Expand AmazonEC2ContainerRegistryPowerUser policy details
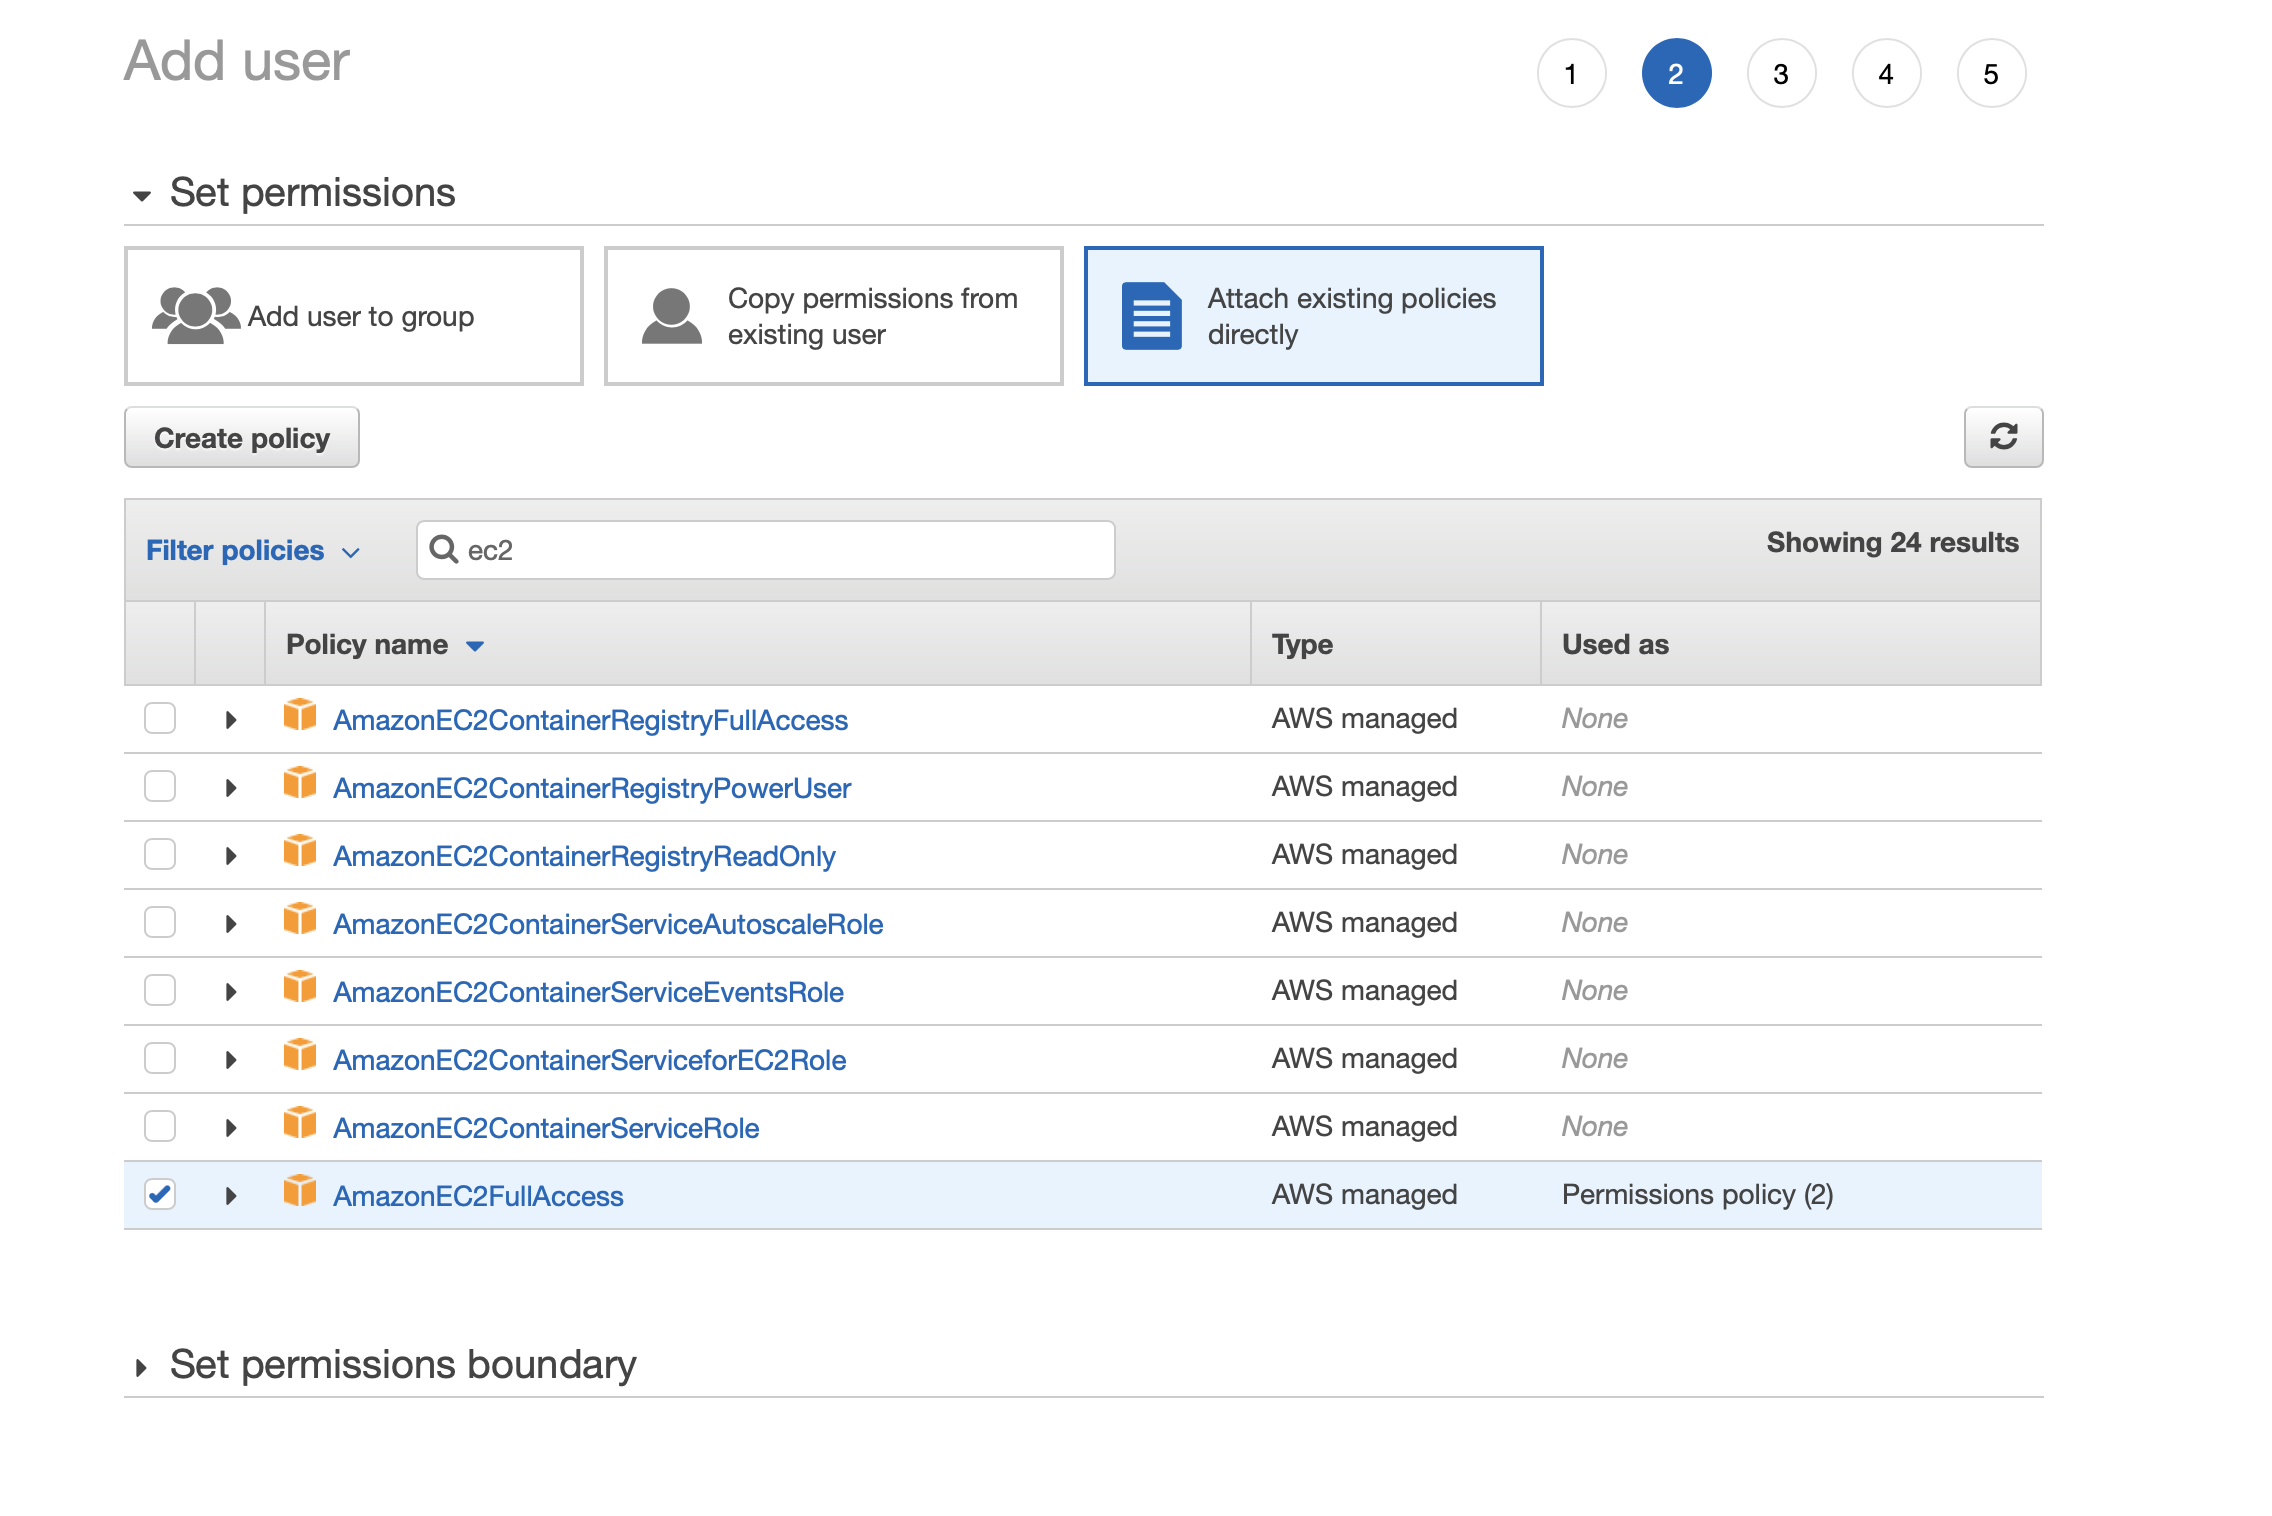Viewport: 2272px width, 1516px height. pos(231,788)
